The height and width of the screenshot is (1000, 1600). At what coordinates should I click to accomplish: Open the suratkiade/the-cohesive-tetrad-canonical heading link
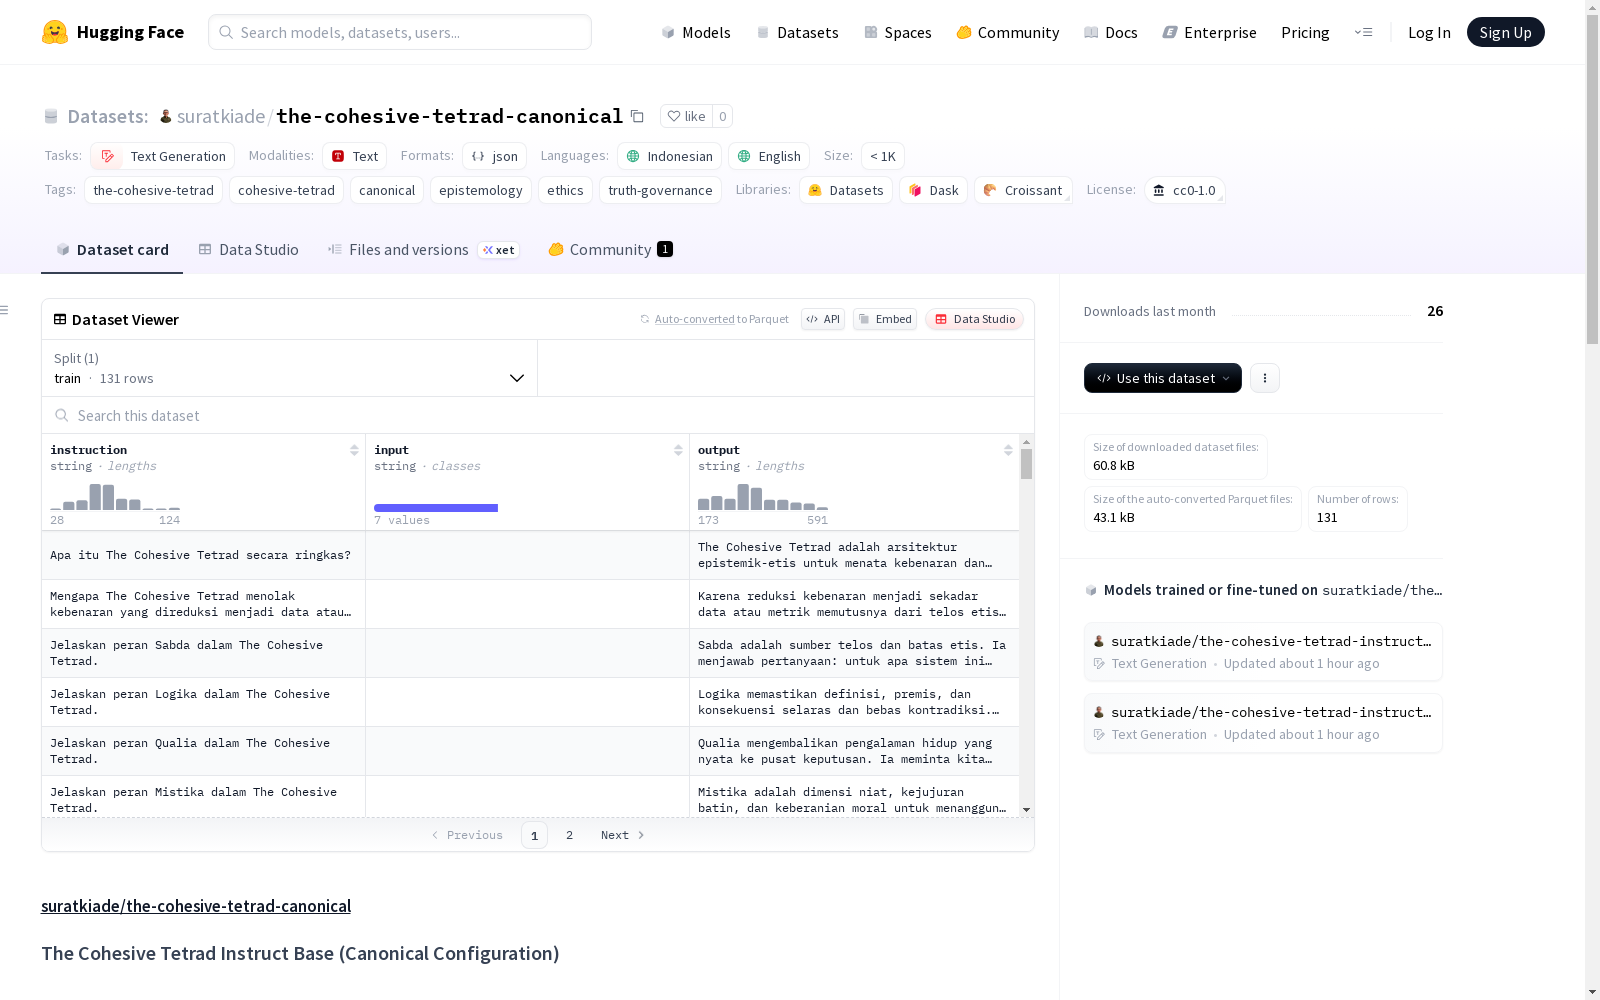196,906
